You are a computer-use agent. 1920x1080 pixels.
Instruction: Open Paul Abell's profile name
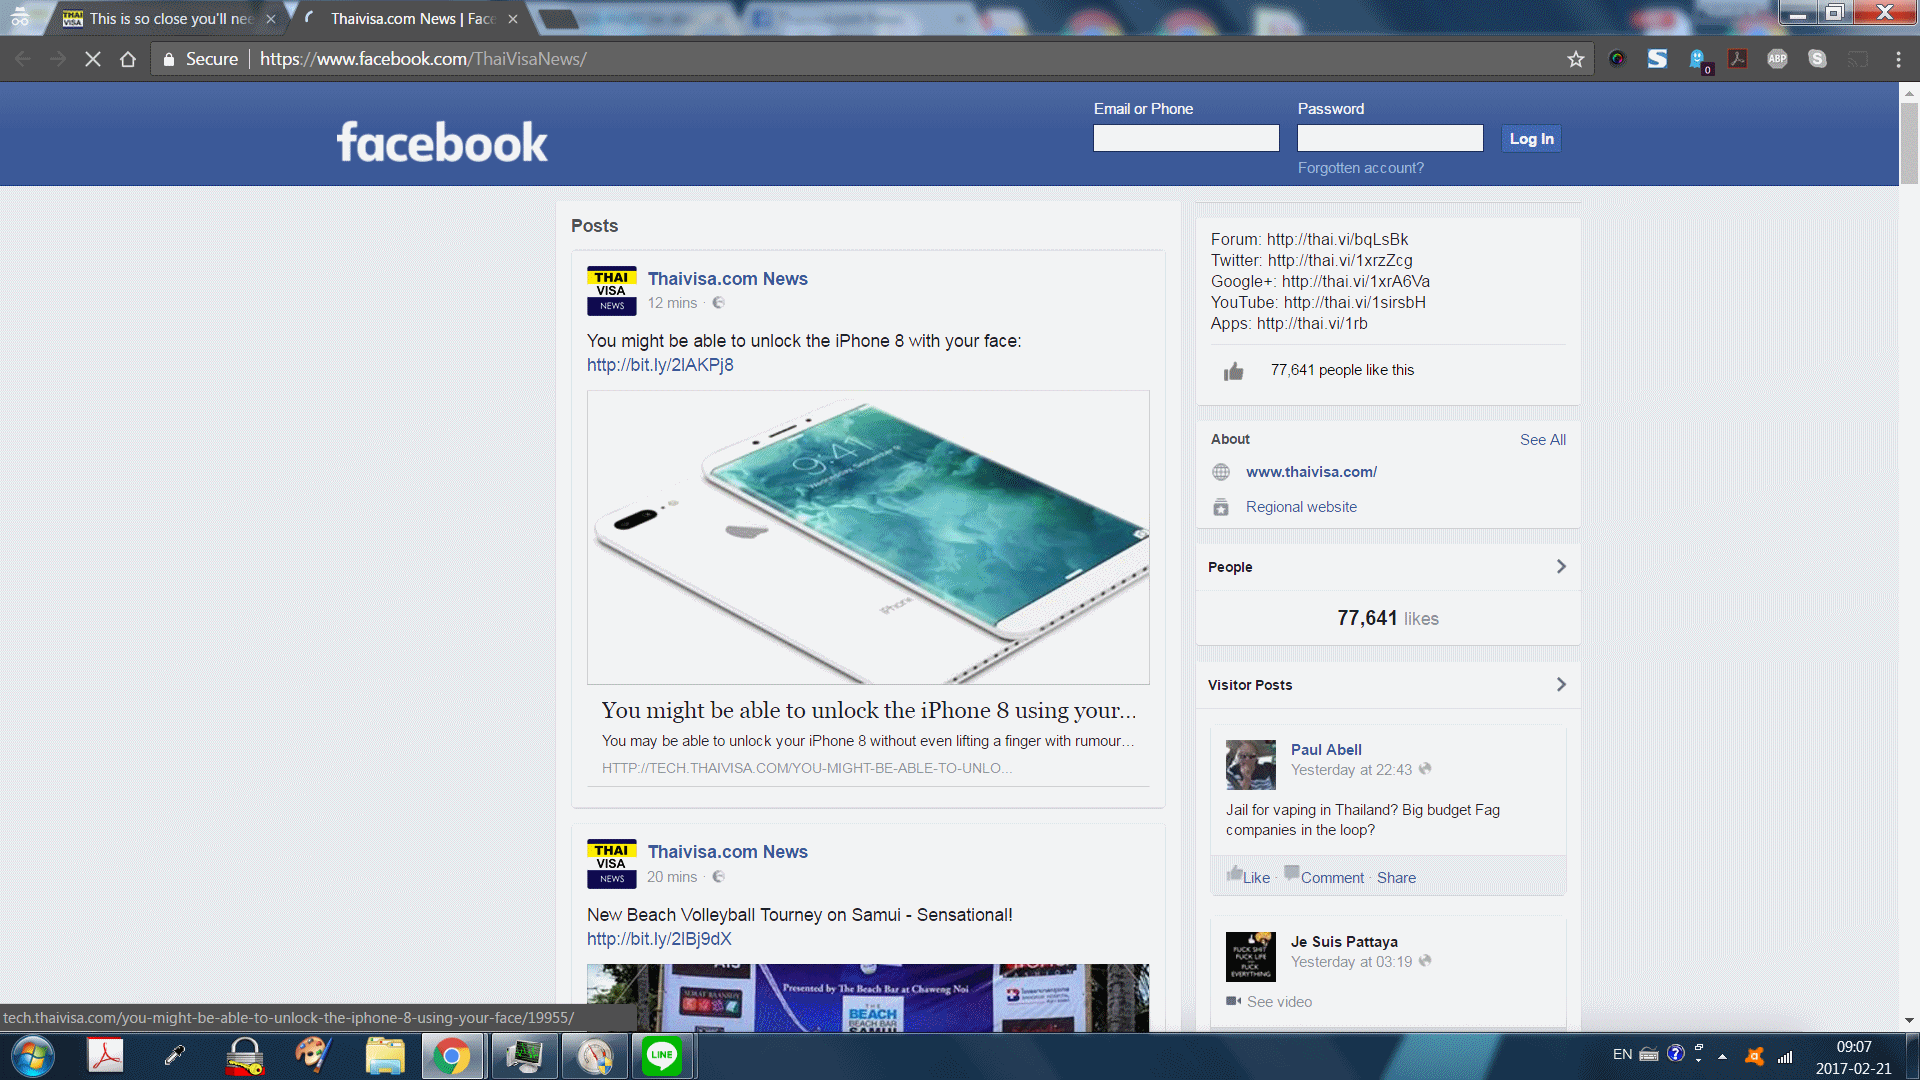[x=1326, y=750]
